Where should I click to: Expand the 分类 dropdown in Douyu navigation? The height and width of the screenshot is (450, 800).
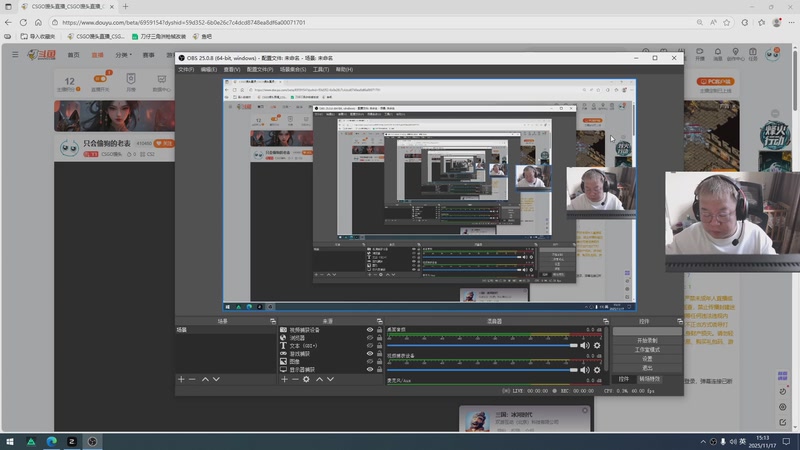[x=123, y=55]
